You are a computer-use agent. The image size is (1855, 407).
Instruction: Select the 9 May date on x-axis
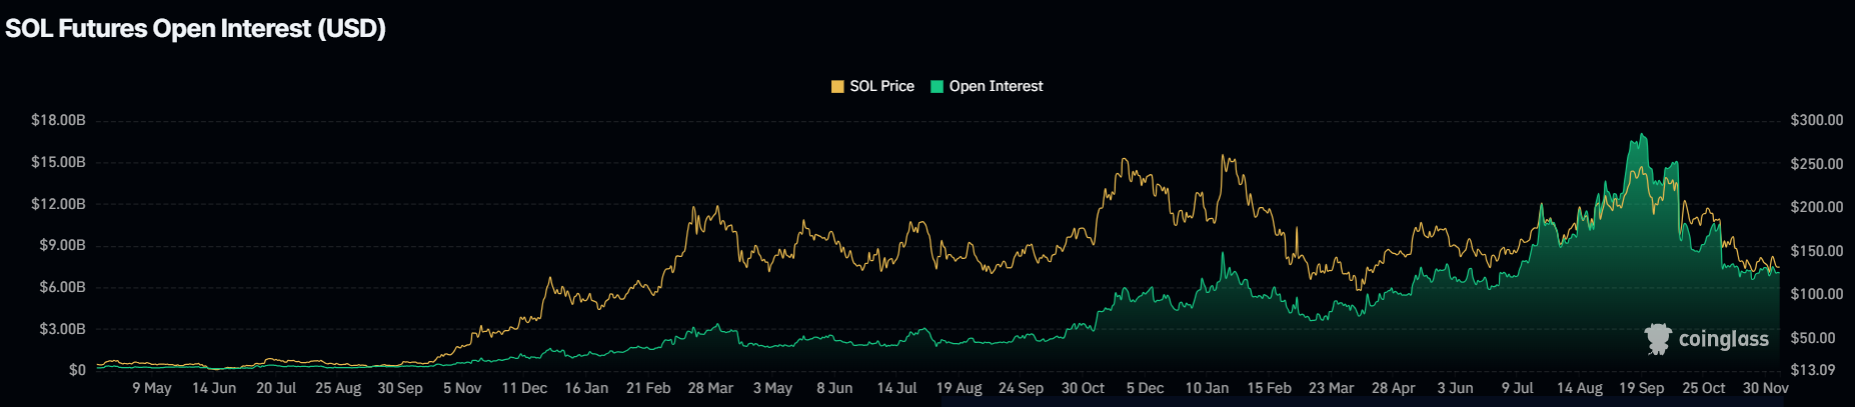pyautogui.click(x=152, y=388)
